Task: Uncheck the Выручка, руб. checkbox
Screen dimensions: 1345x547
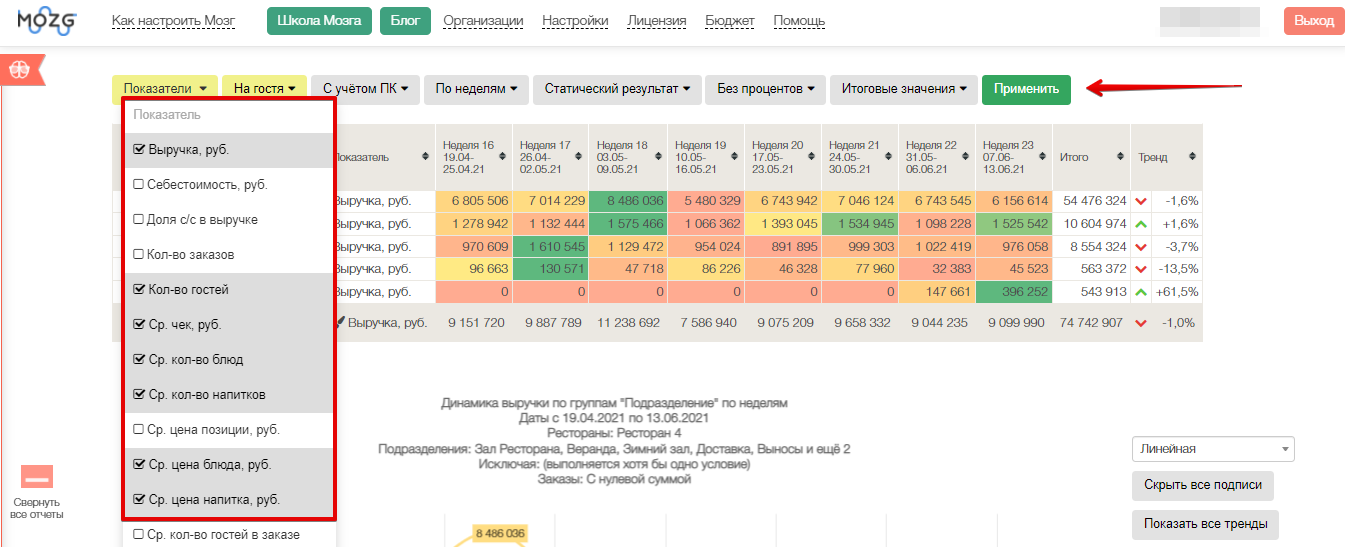Action: tap(139, 150)
